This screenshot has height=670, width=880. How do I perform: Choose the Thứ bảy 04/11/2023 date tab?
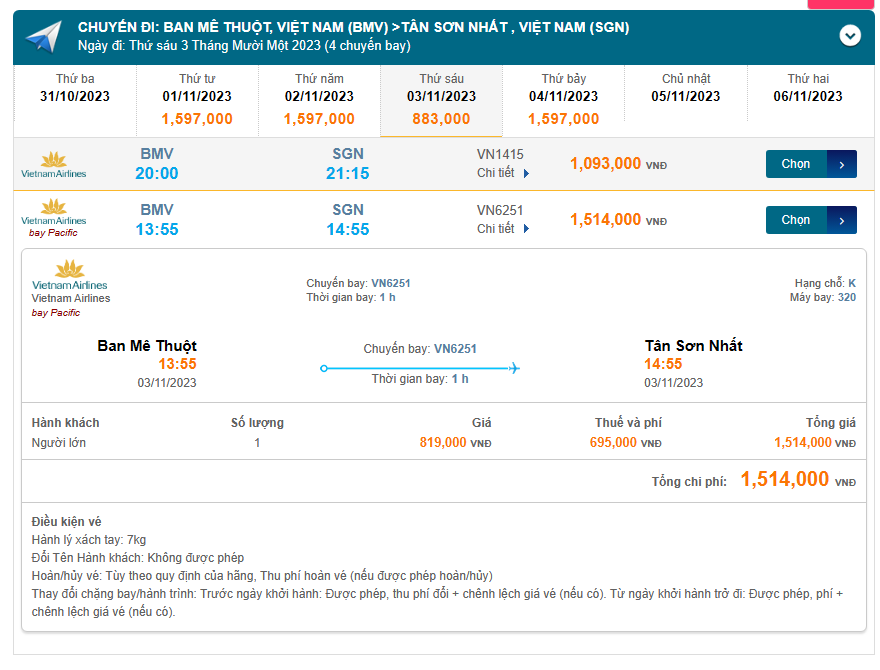point(563,98)
